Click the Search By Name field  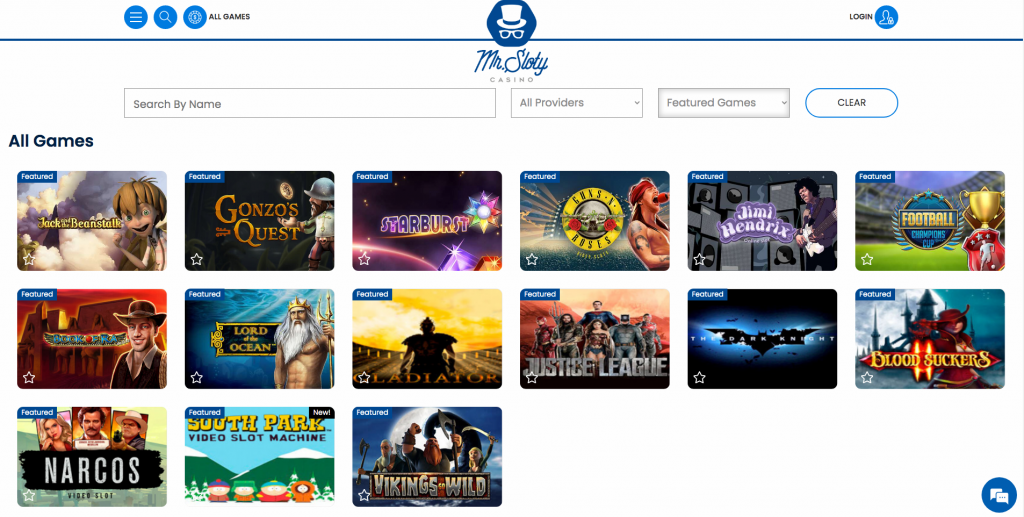310,103
